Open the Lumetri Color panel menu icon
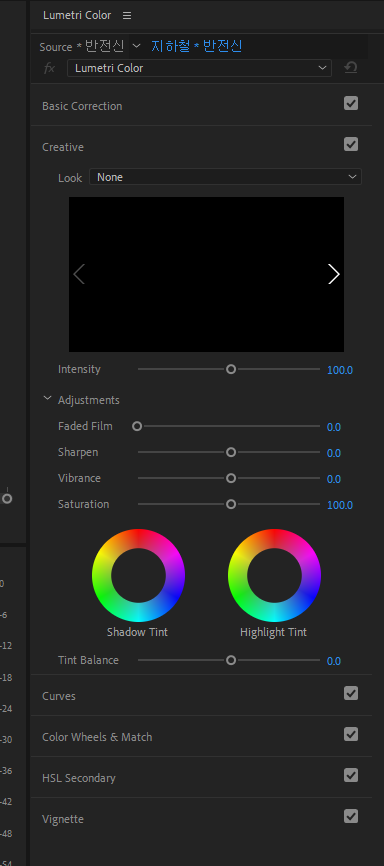 [127, 15]
